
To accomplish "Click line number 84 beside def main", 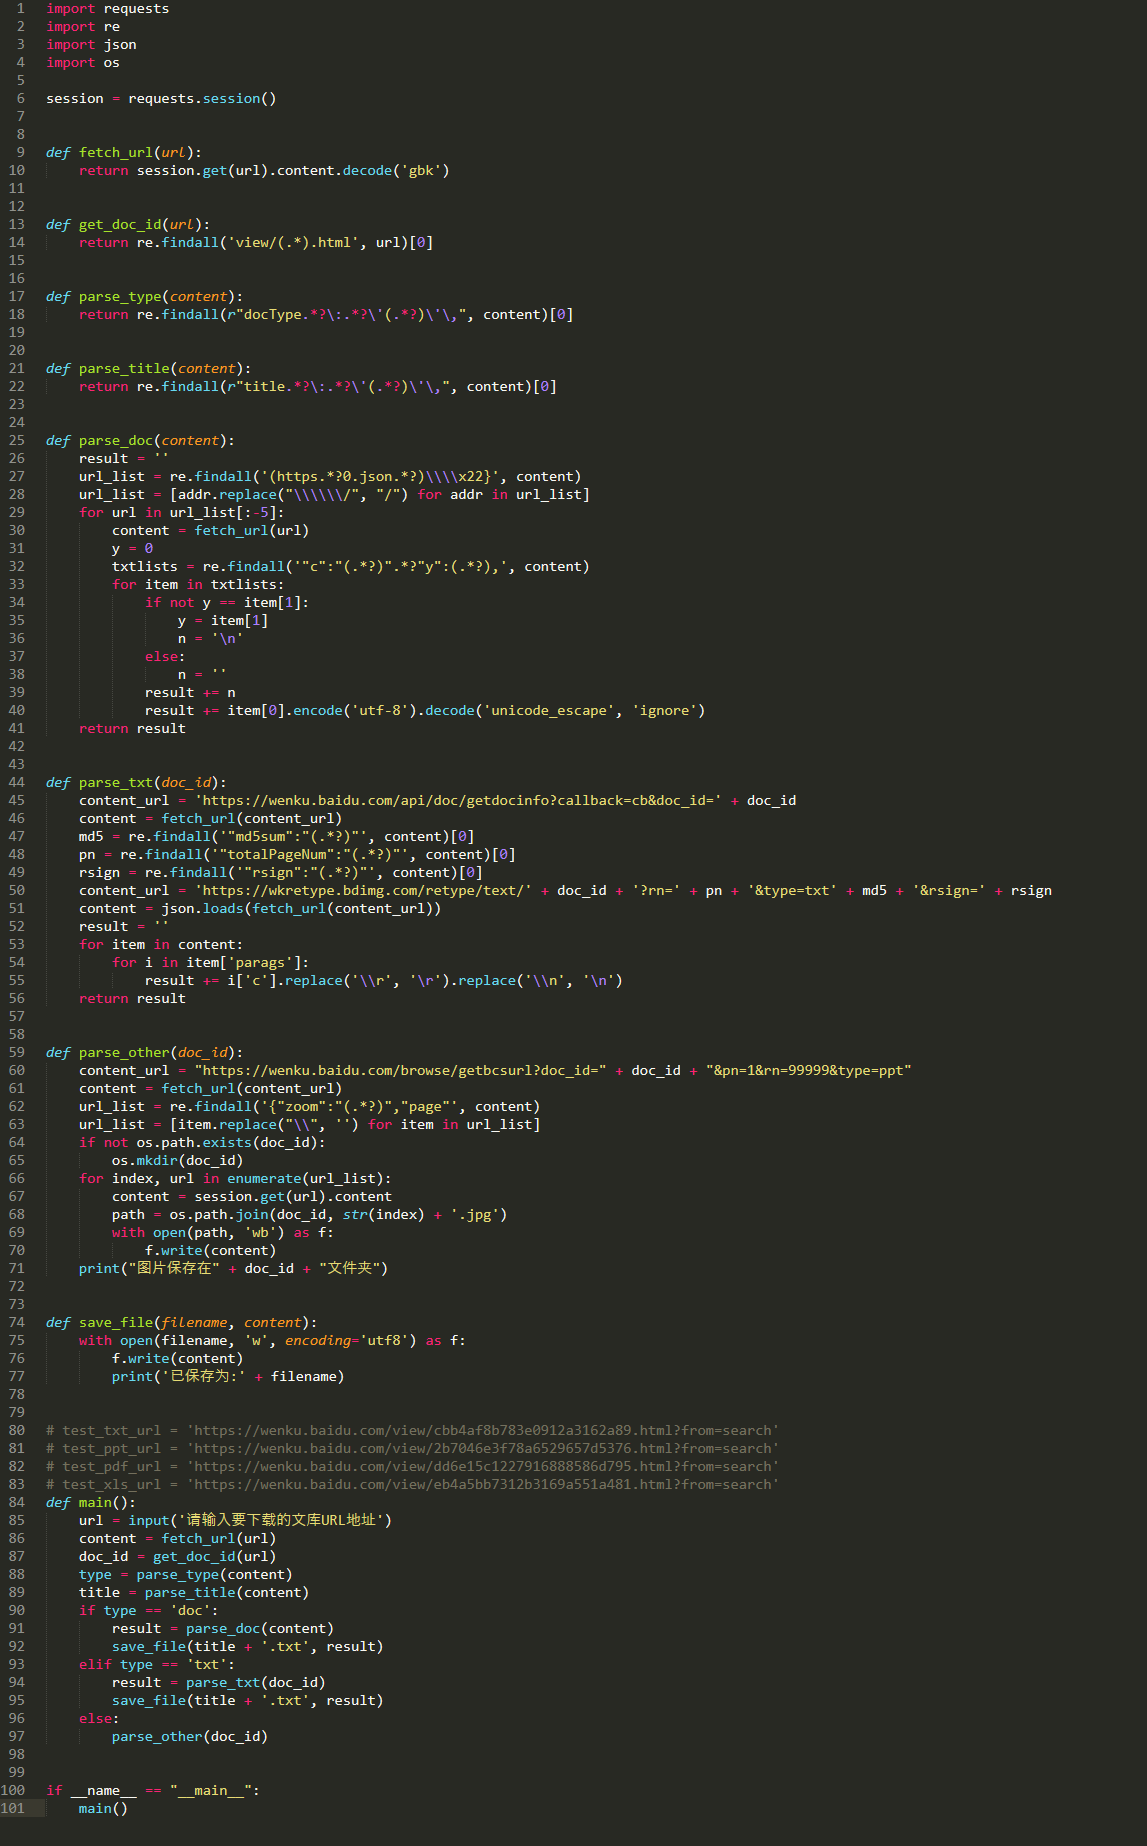I will pos(17,1502).
